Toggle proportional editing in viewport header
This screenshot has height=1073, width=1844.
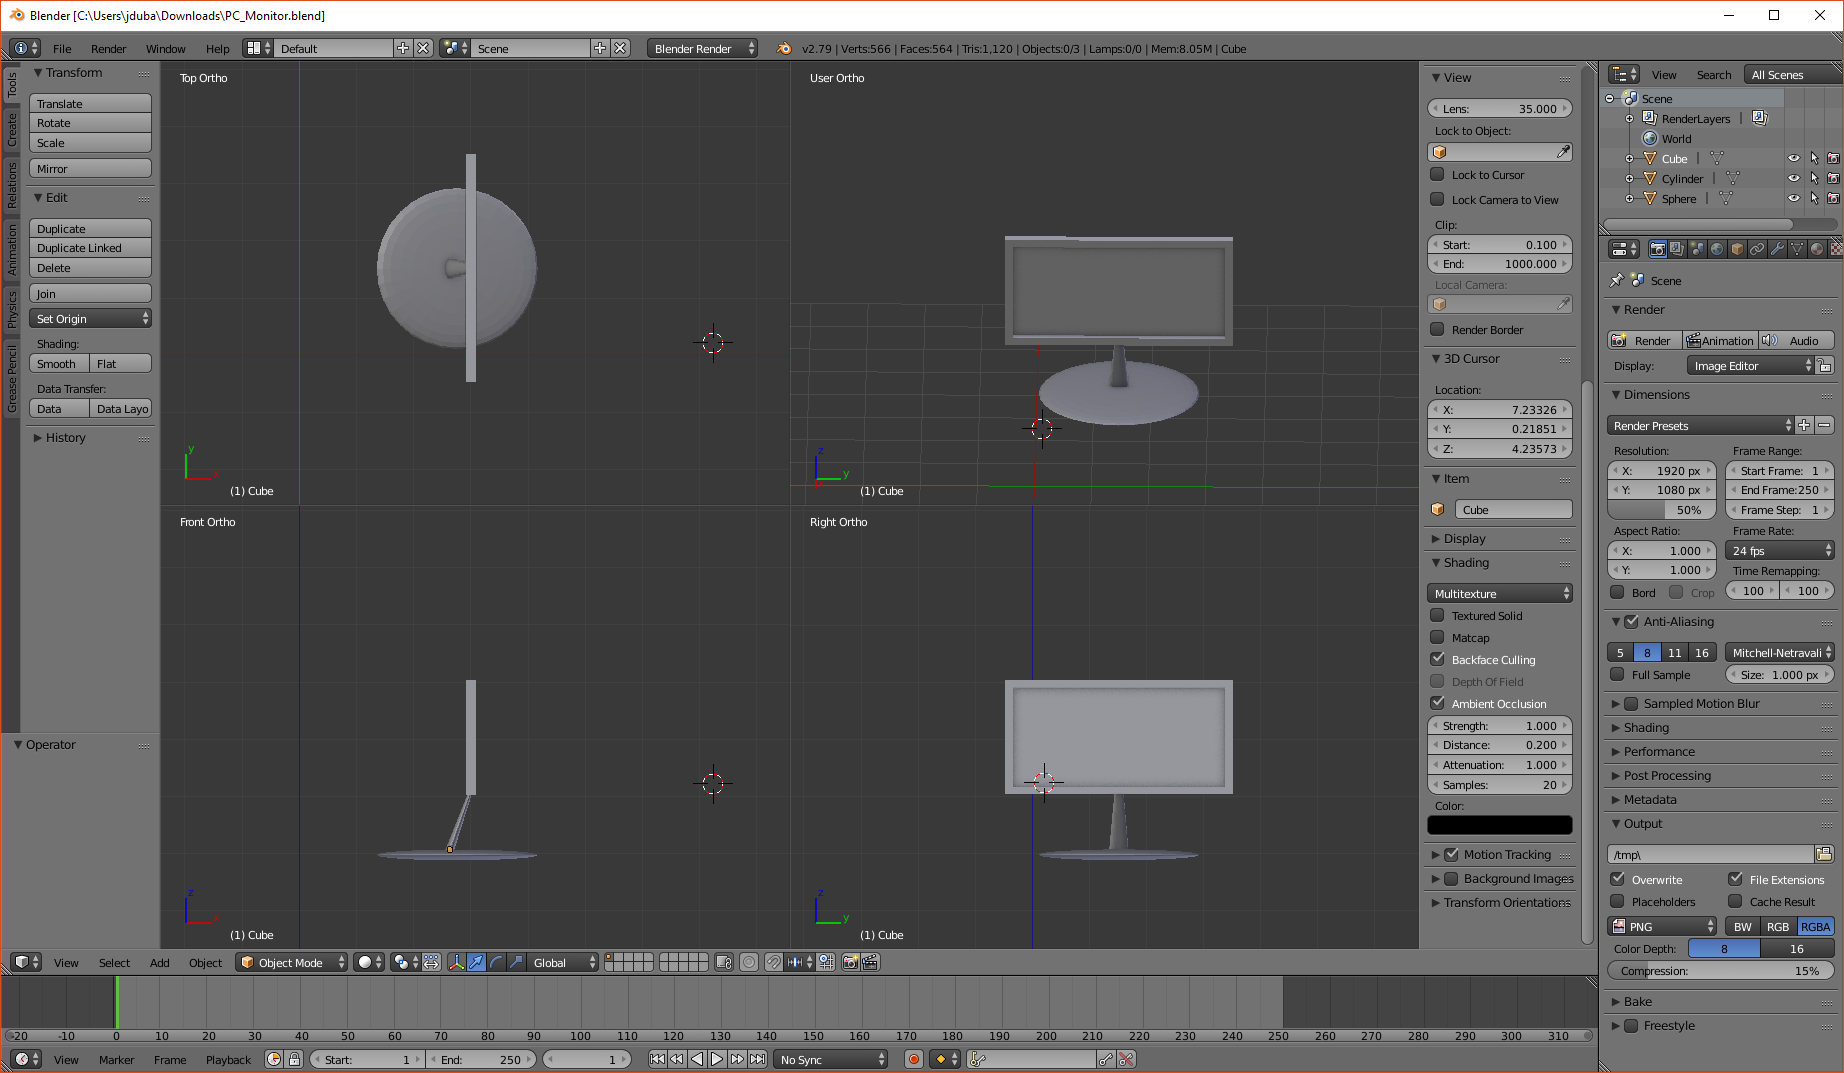[750, 962]
